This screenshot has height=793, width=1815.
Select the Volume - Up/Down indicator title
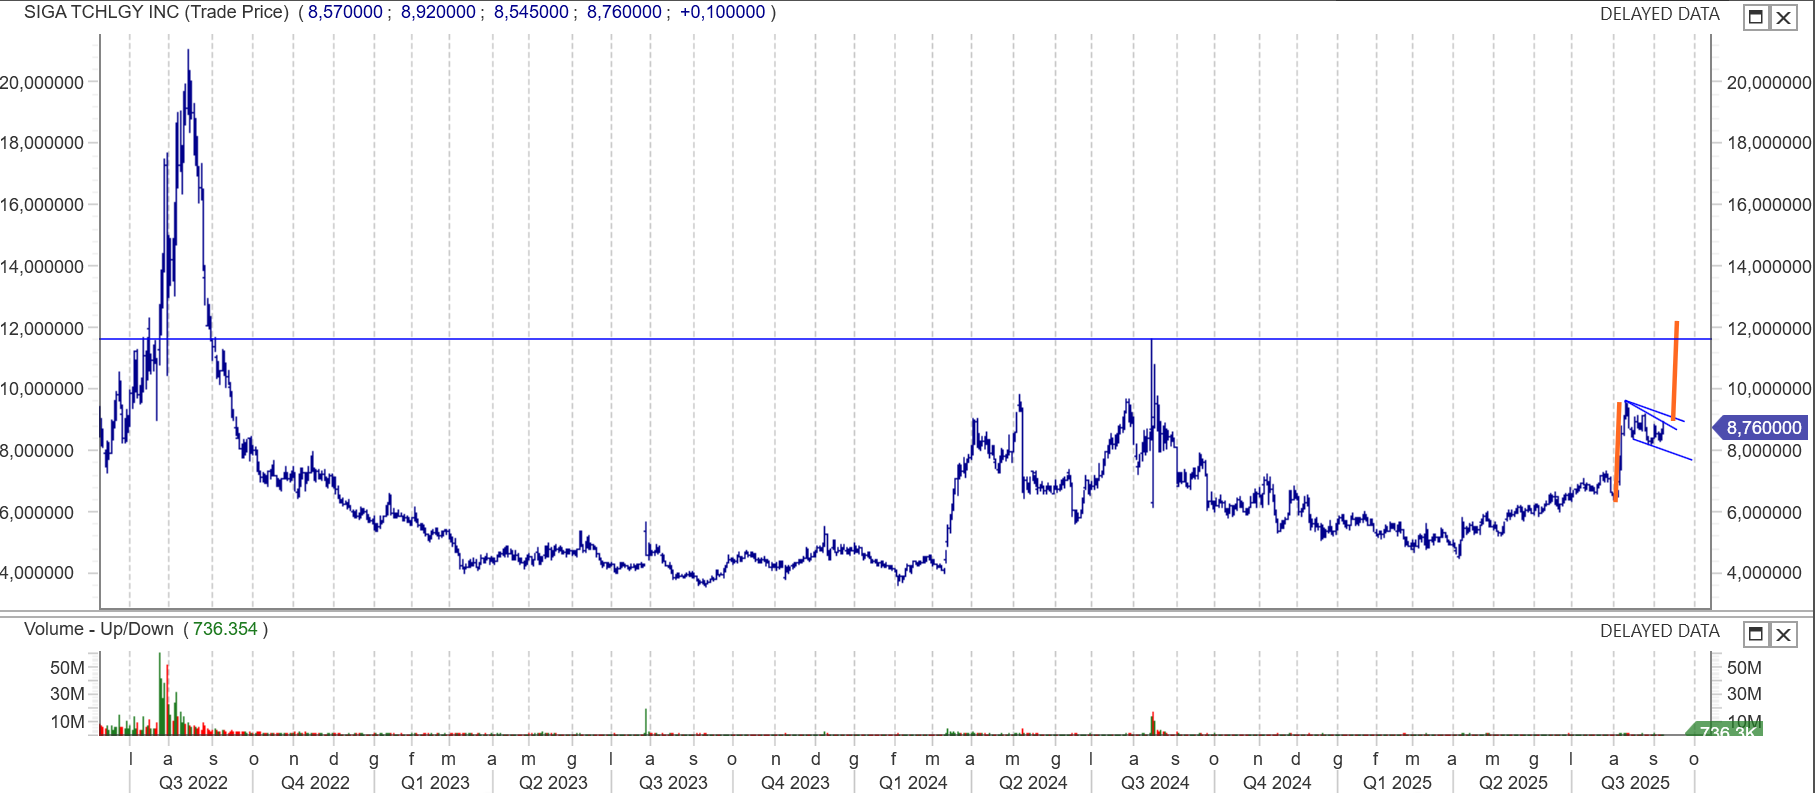[98, 629]
